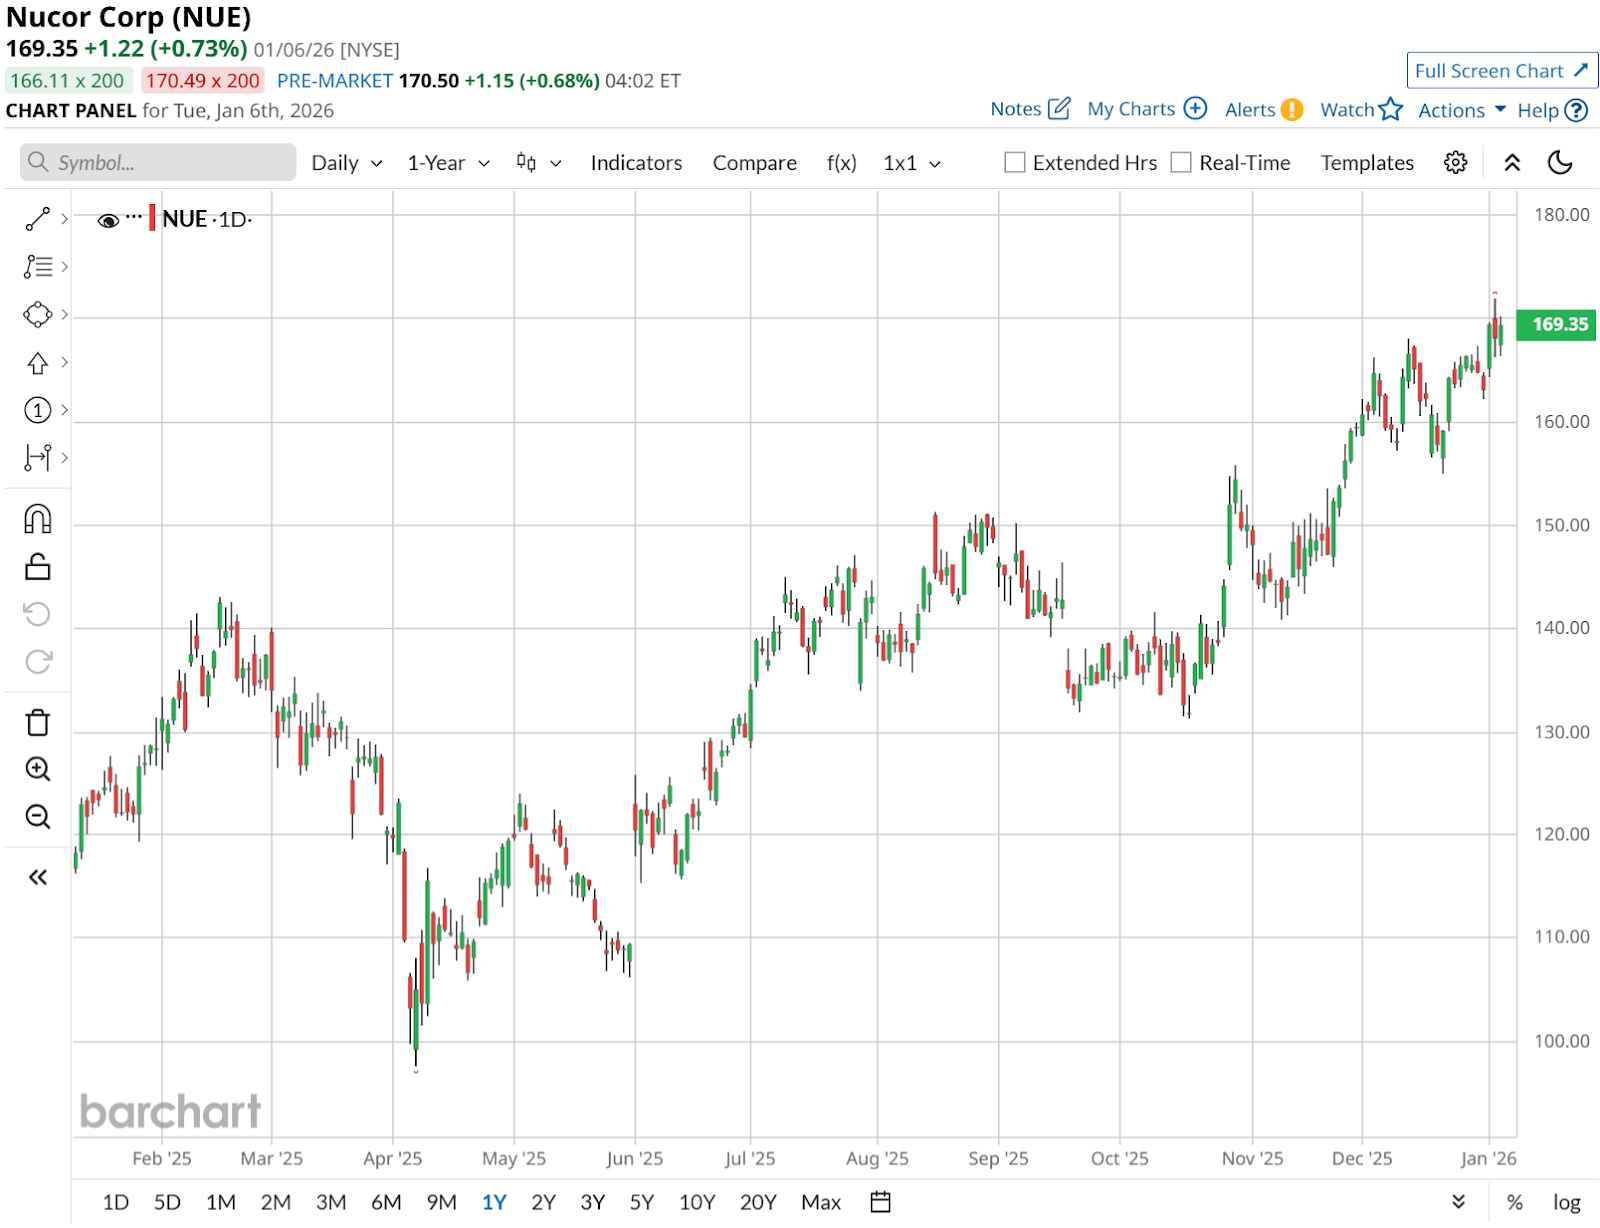Click the red NUE series color swatch
The height and width of the screenshot is (1228, 1600).
coord(152,218)
